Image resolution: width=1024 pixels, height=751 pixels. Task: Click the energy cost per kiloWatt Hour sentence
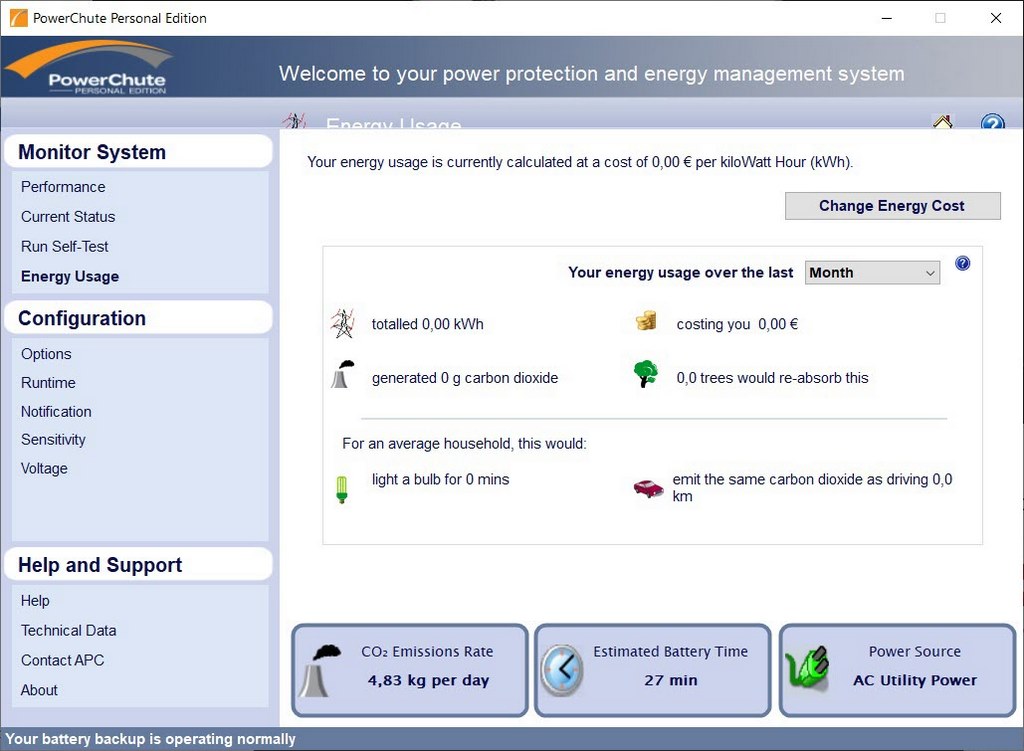pos(580,162)
